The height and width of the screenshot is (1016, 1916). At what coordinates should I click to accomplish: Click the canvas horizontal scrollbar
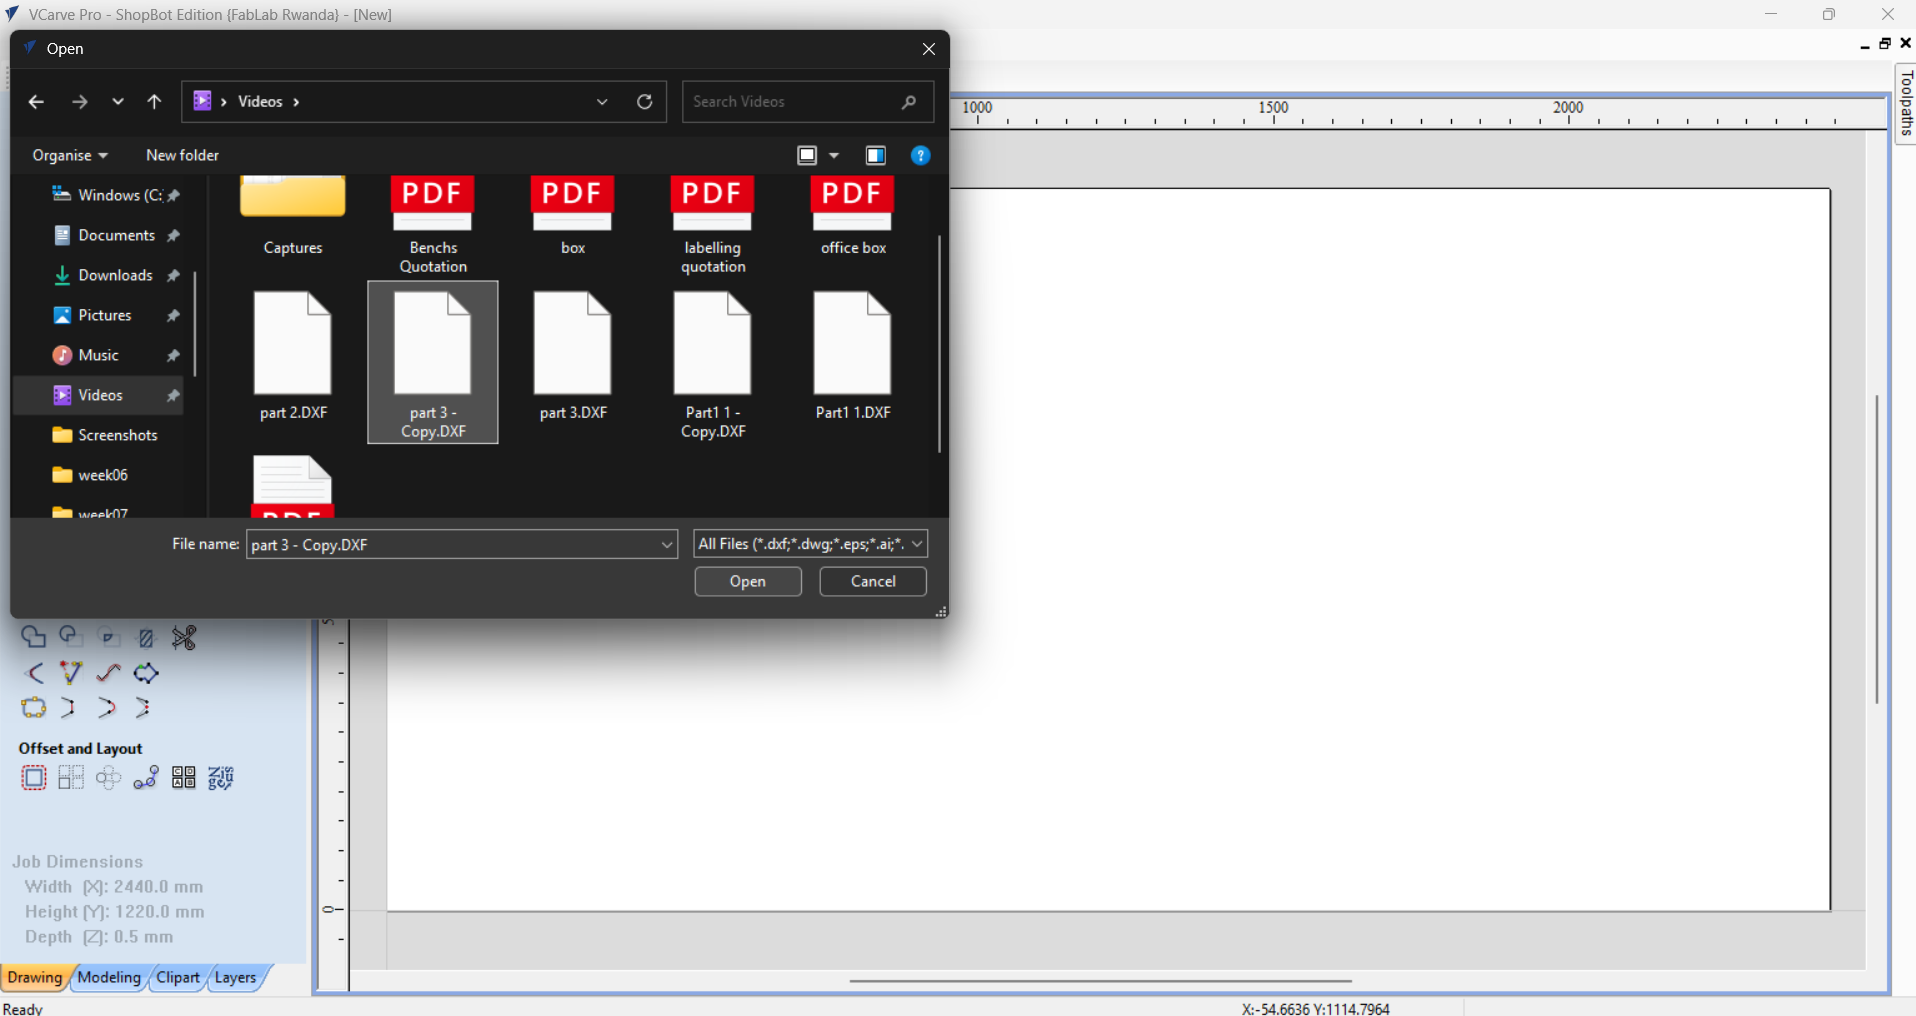(x=1100, y=981)
